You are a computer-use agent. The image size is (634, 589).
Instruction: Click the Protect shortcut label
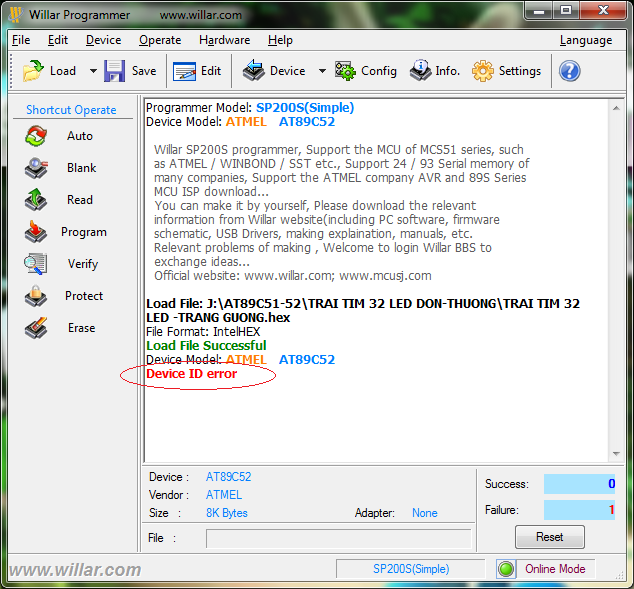[84, 296]
